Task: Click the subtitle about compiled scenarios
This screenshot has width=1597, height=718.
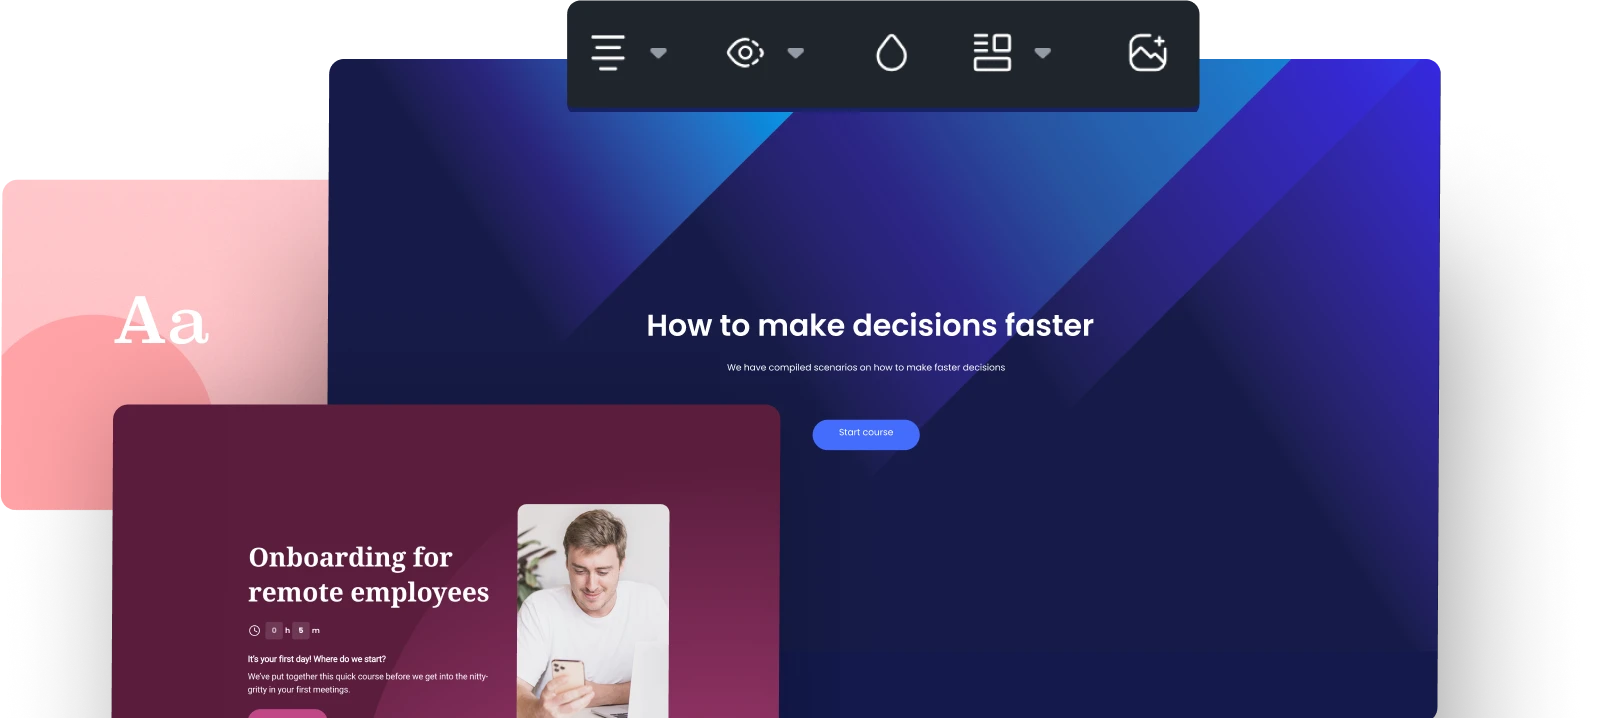Action: pos(866,367)
